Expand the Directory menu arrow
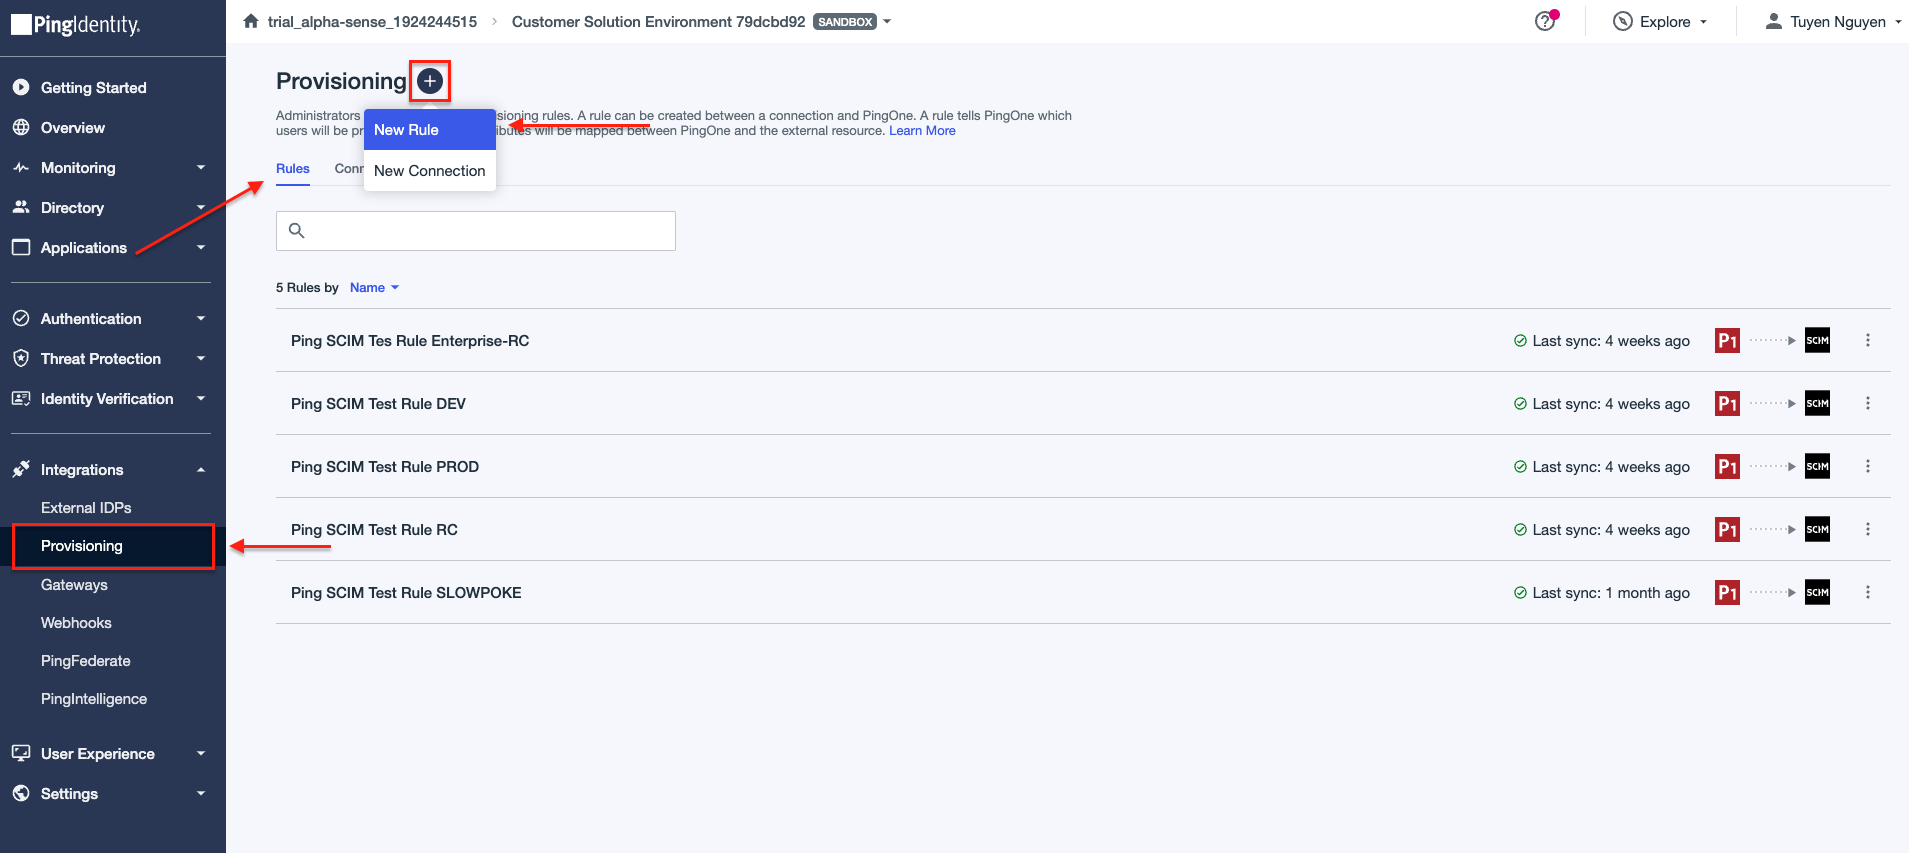1909x853 pixels. [201, 208]
